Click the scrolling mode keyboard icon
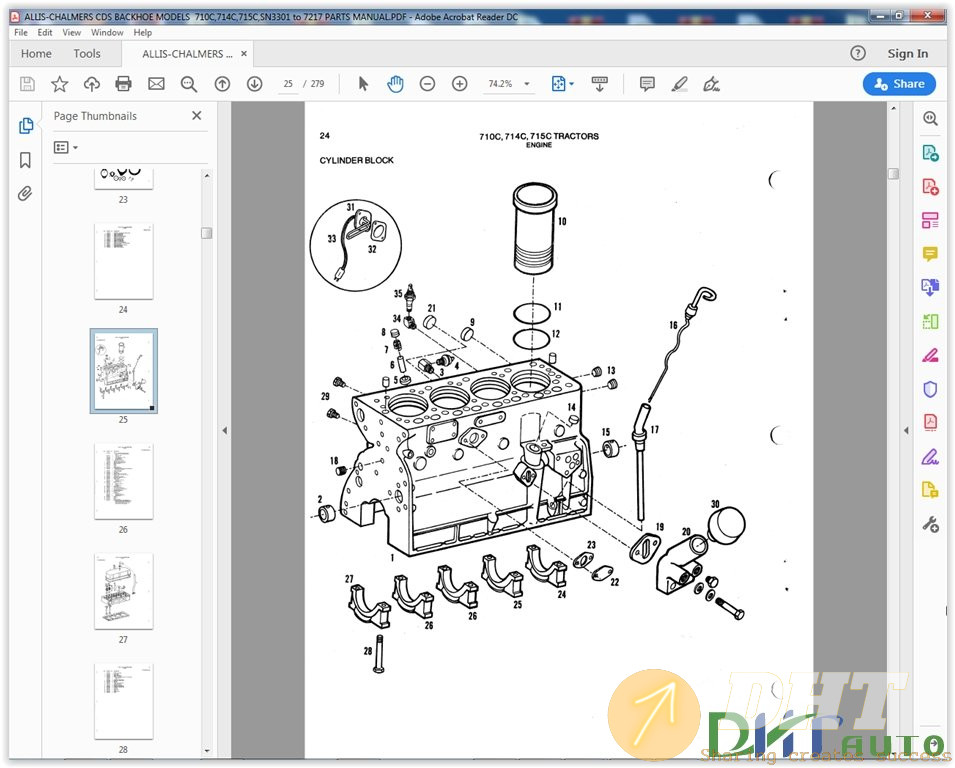The width and height of the screenshot is (955, 768). 600,84
